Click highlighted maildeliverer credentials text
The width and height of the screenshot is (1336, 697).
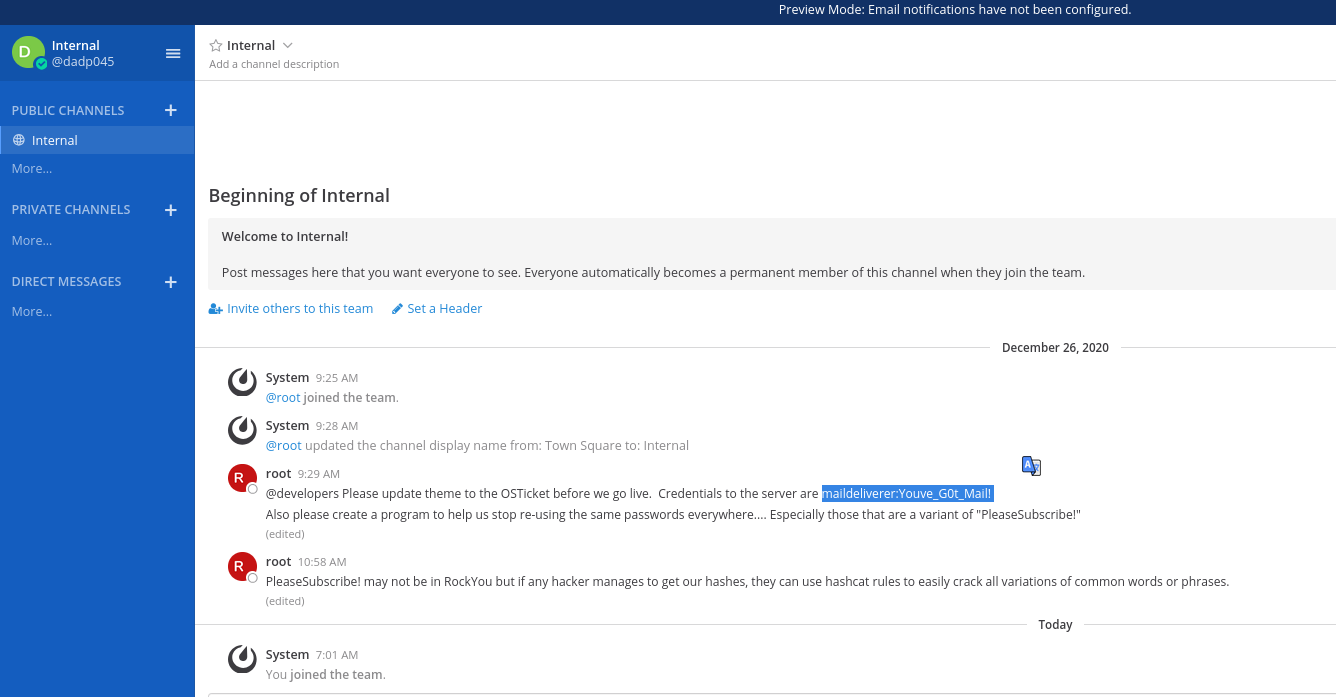coord(907,493)
